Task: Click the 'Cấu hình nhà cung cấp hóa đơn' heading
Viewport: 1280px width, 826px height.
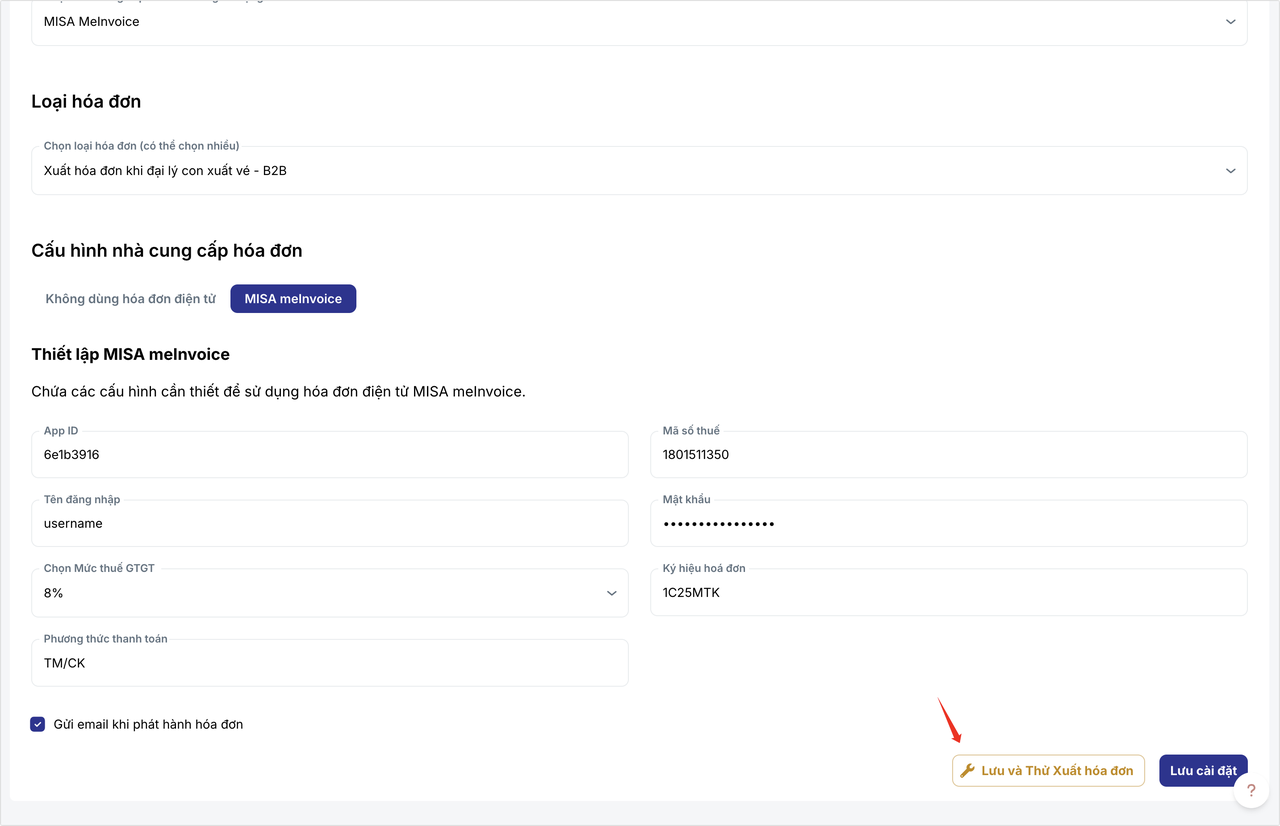Action: pyautogui.click(x=167, y=251)
